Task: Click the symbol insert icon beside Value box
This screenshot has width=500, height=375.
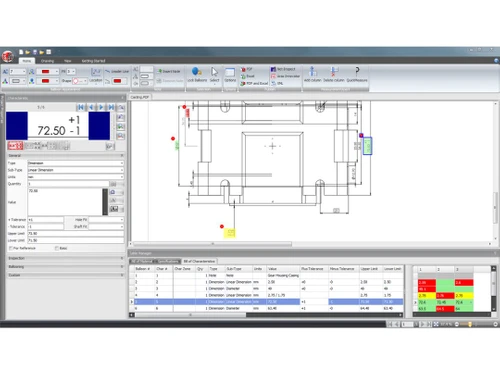Action: click(x=113, y=192)
